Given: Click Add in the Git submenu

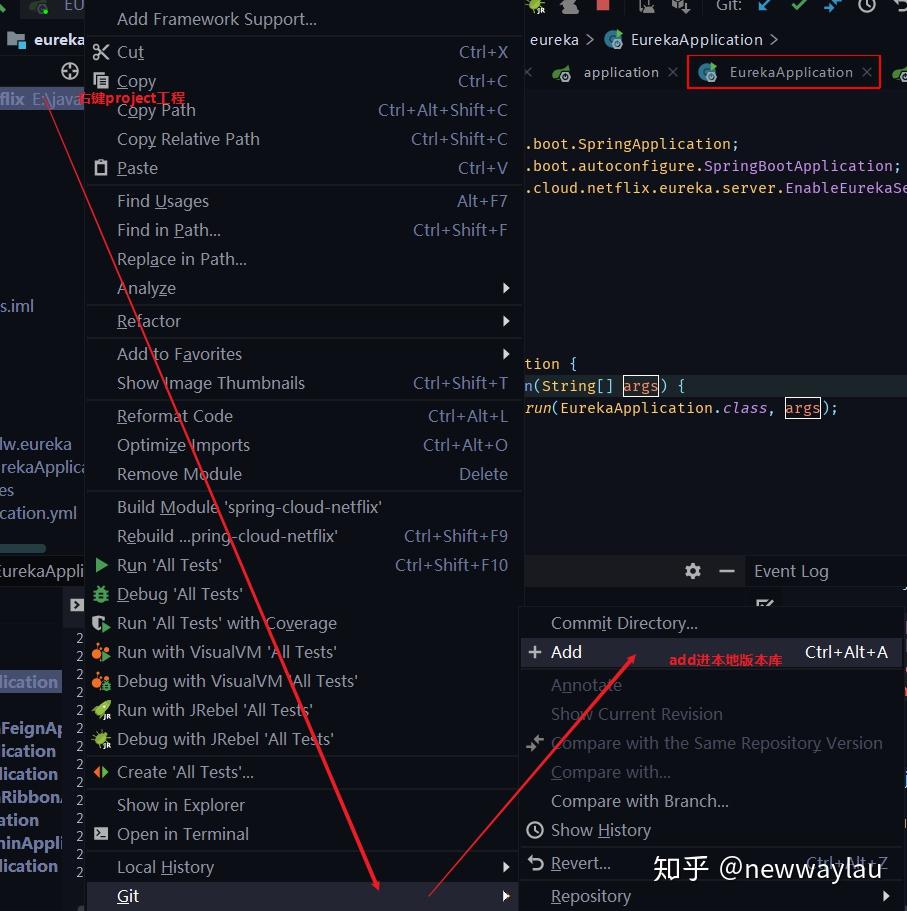Looking at the screenshot, I should (x=711, y=652).
